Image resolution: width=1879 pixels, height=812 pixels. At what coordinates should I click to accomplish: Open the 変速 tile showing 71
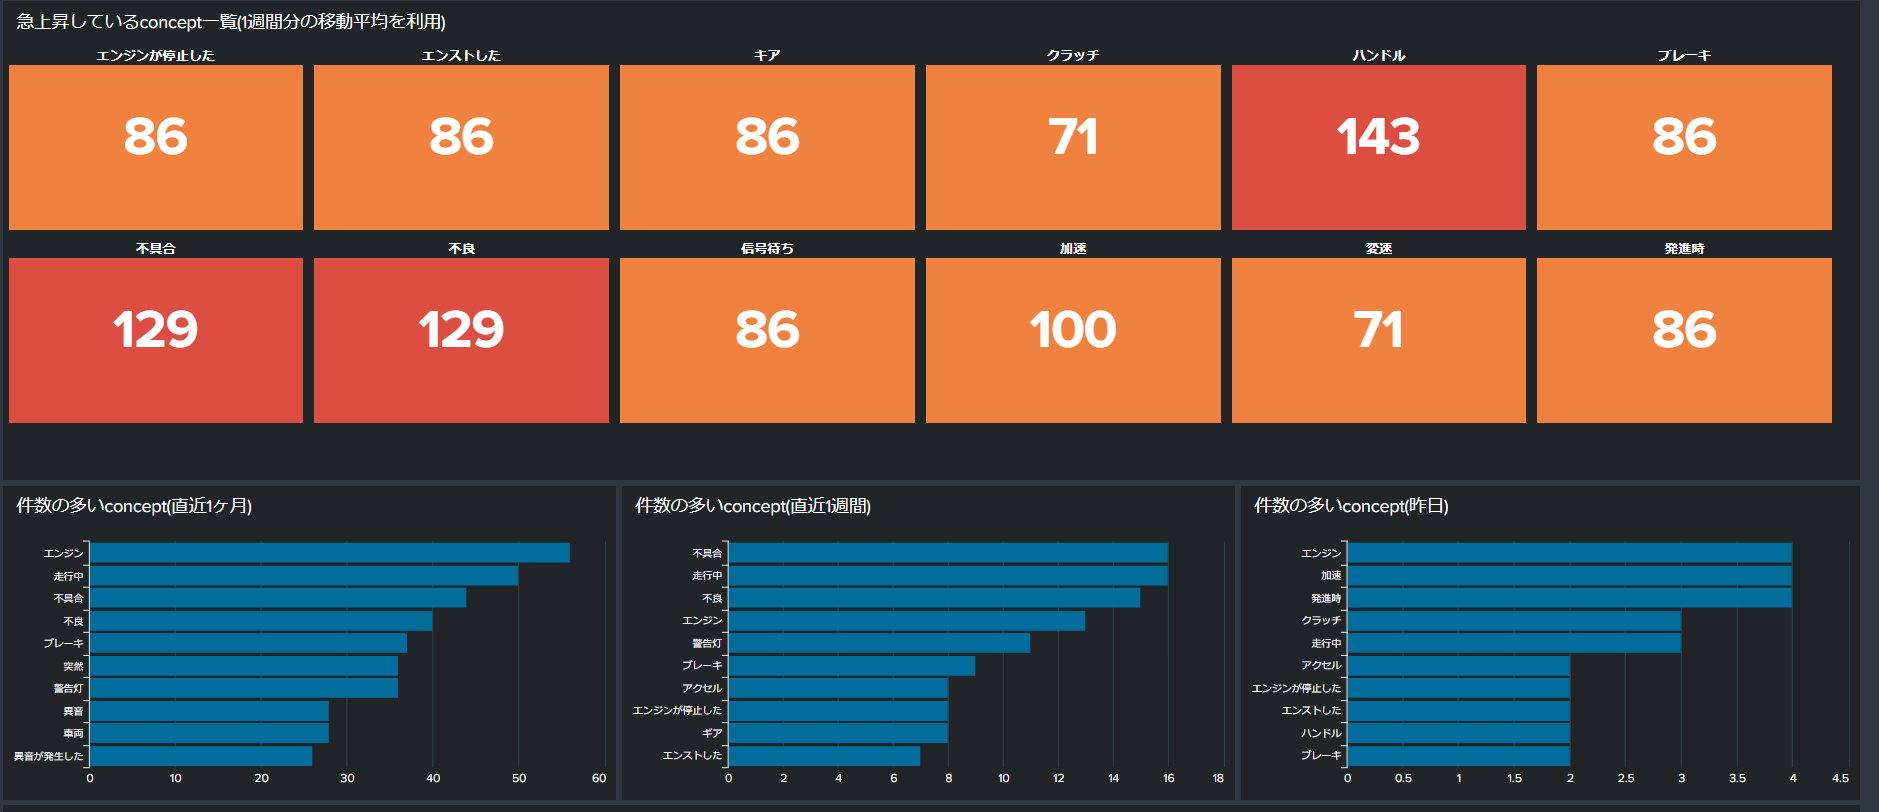coord(1379,340)
